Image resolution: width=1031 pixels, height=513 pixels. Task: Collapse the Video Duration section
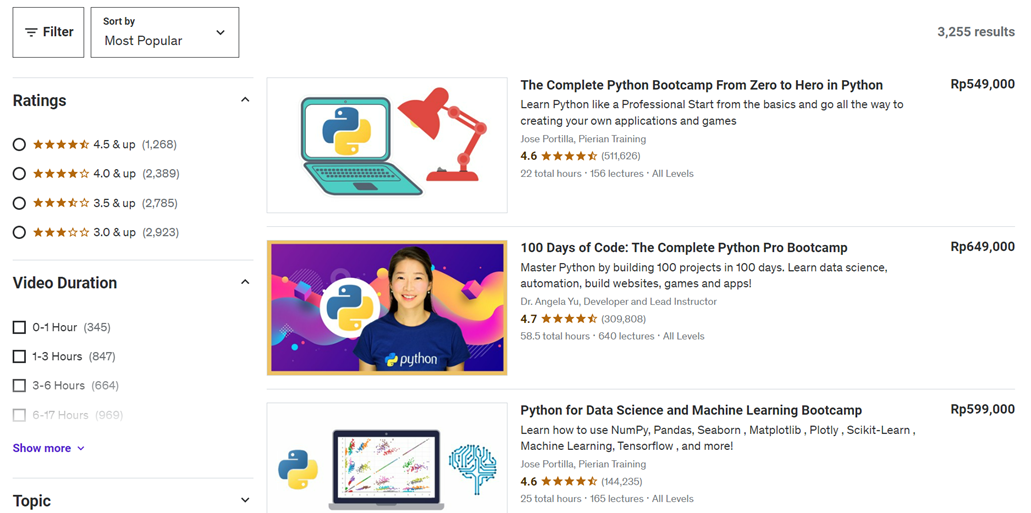(x=245, y=282)
